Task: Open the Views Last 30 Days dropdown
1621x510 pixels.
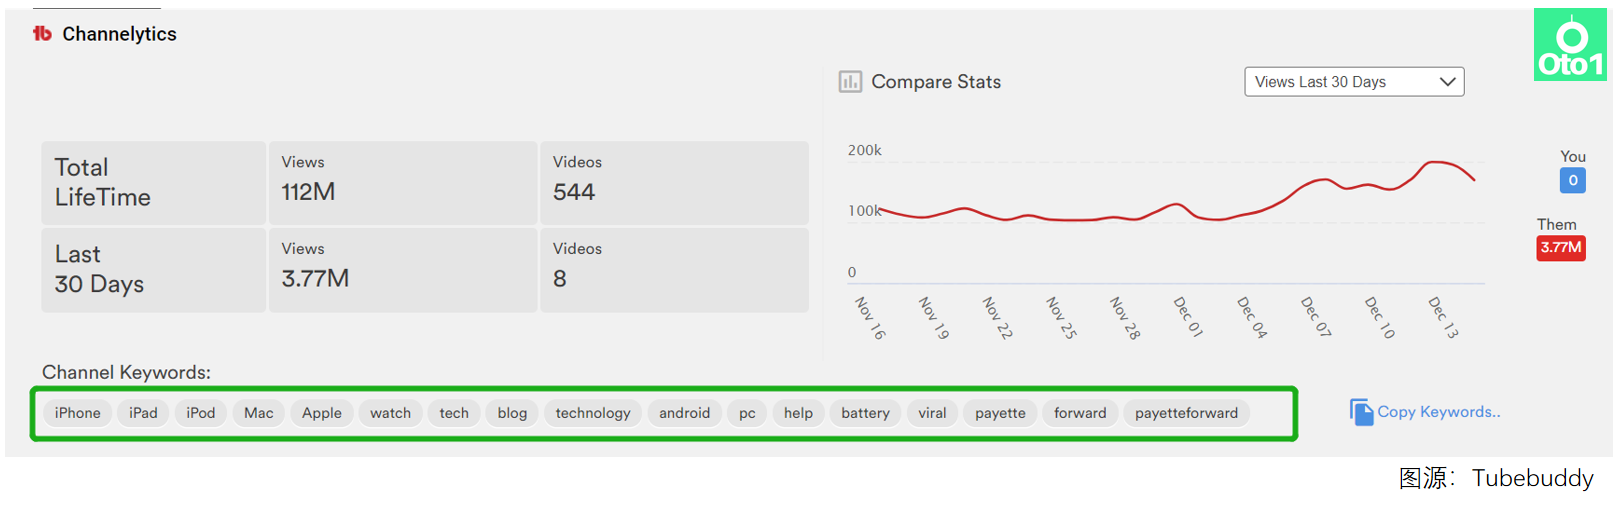Action: 1353,82
